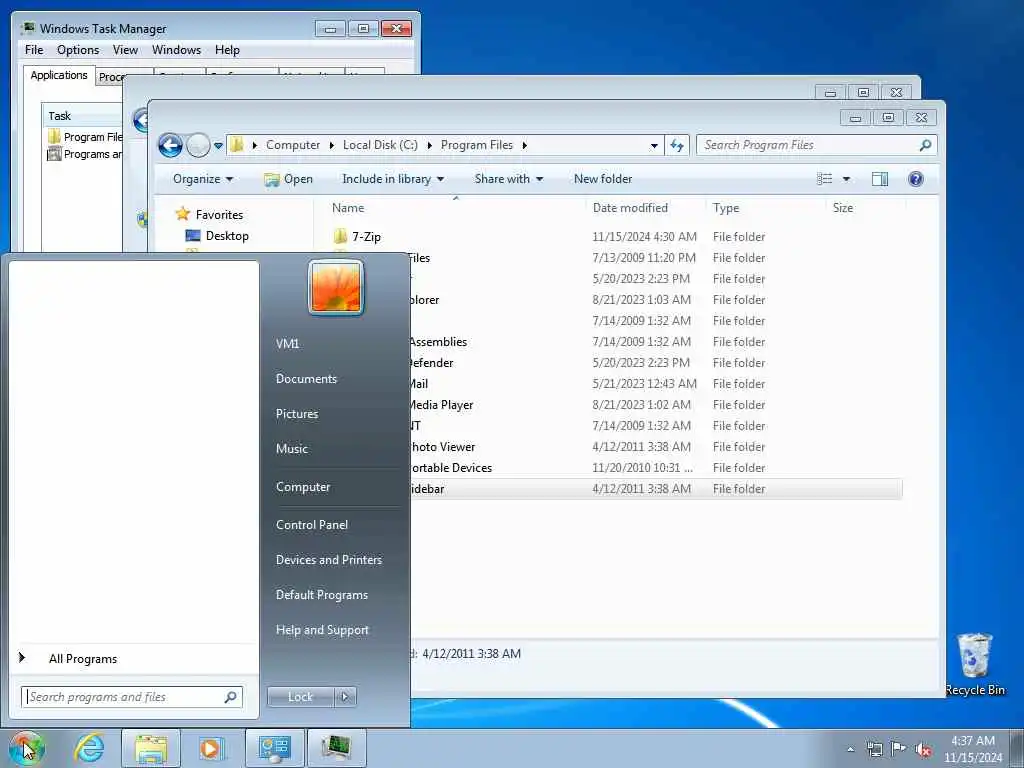Launch Internet Explorer from the taskbar
Screen dimensions: 1024x768
(89, 748)
